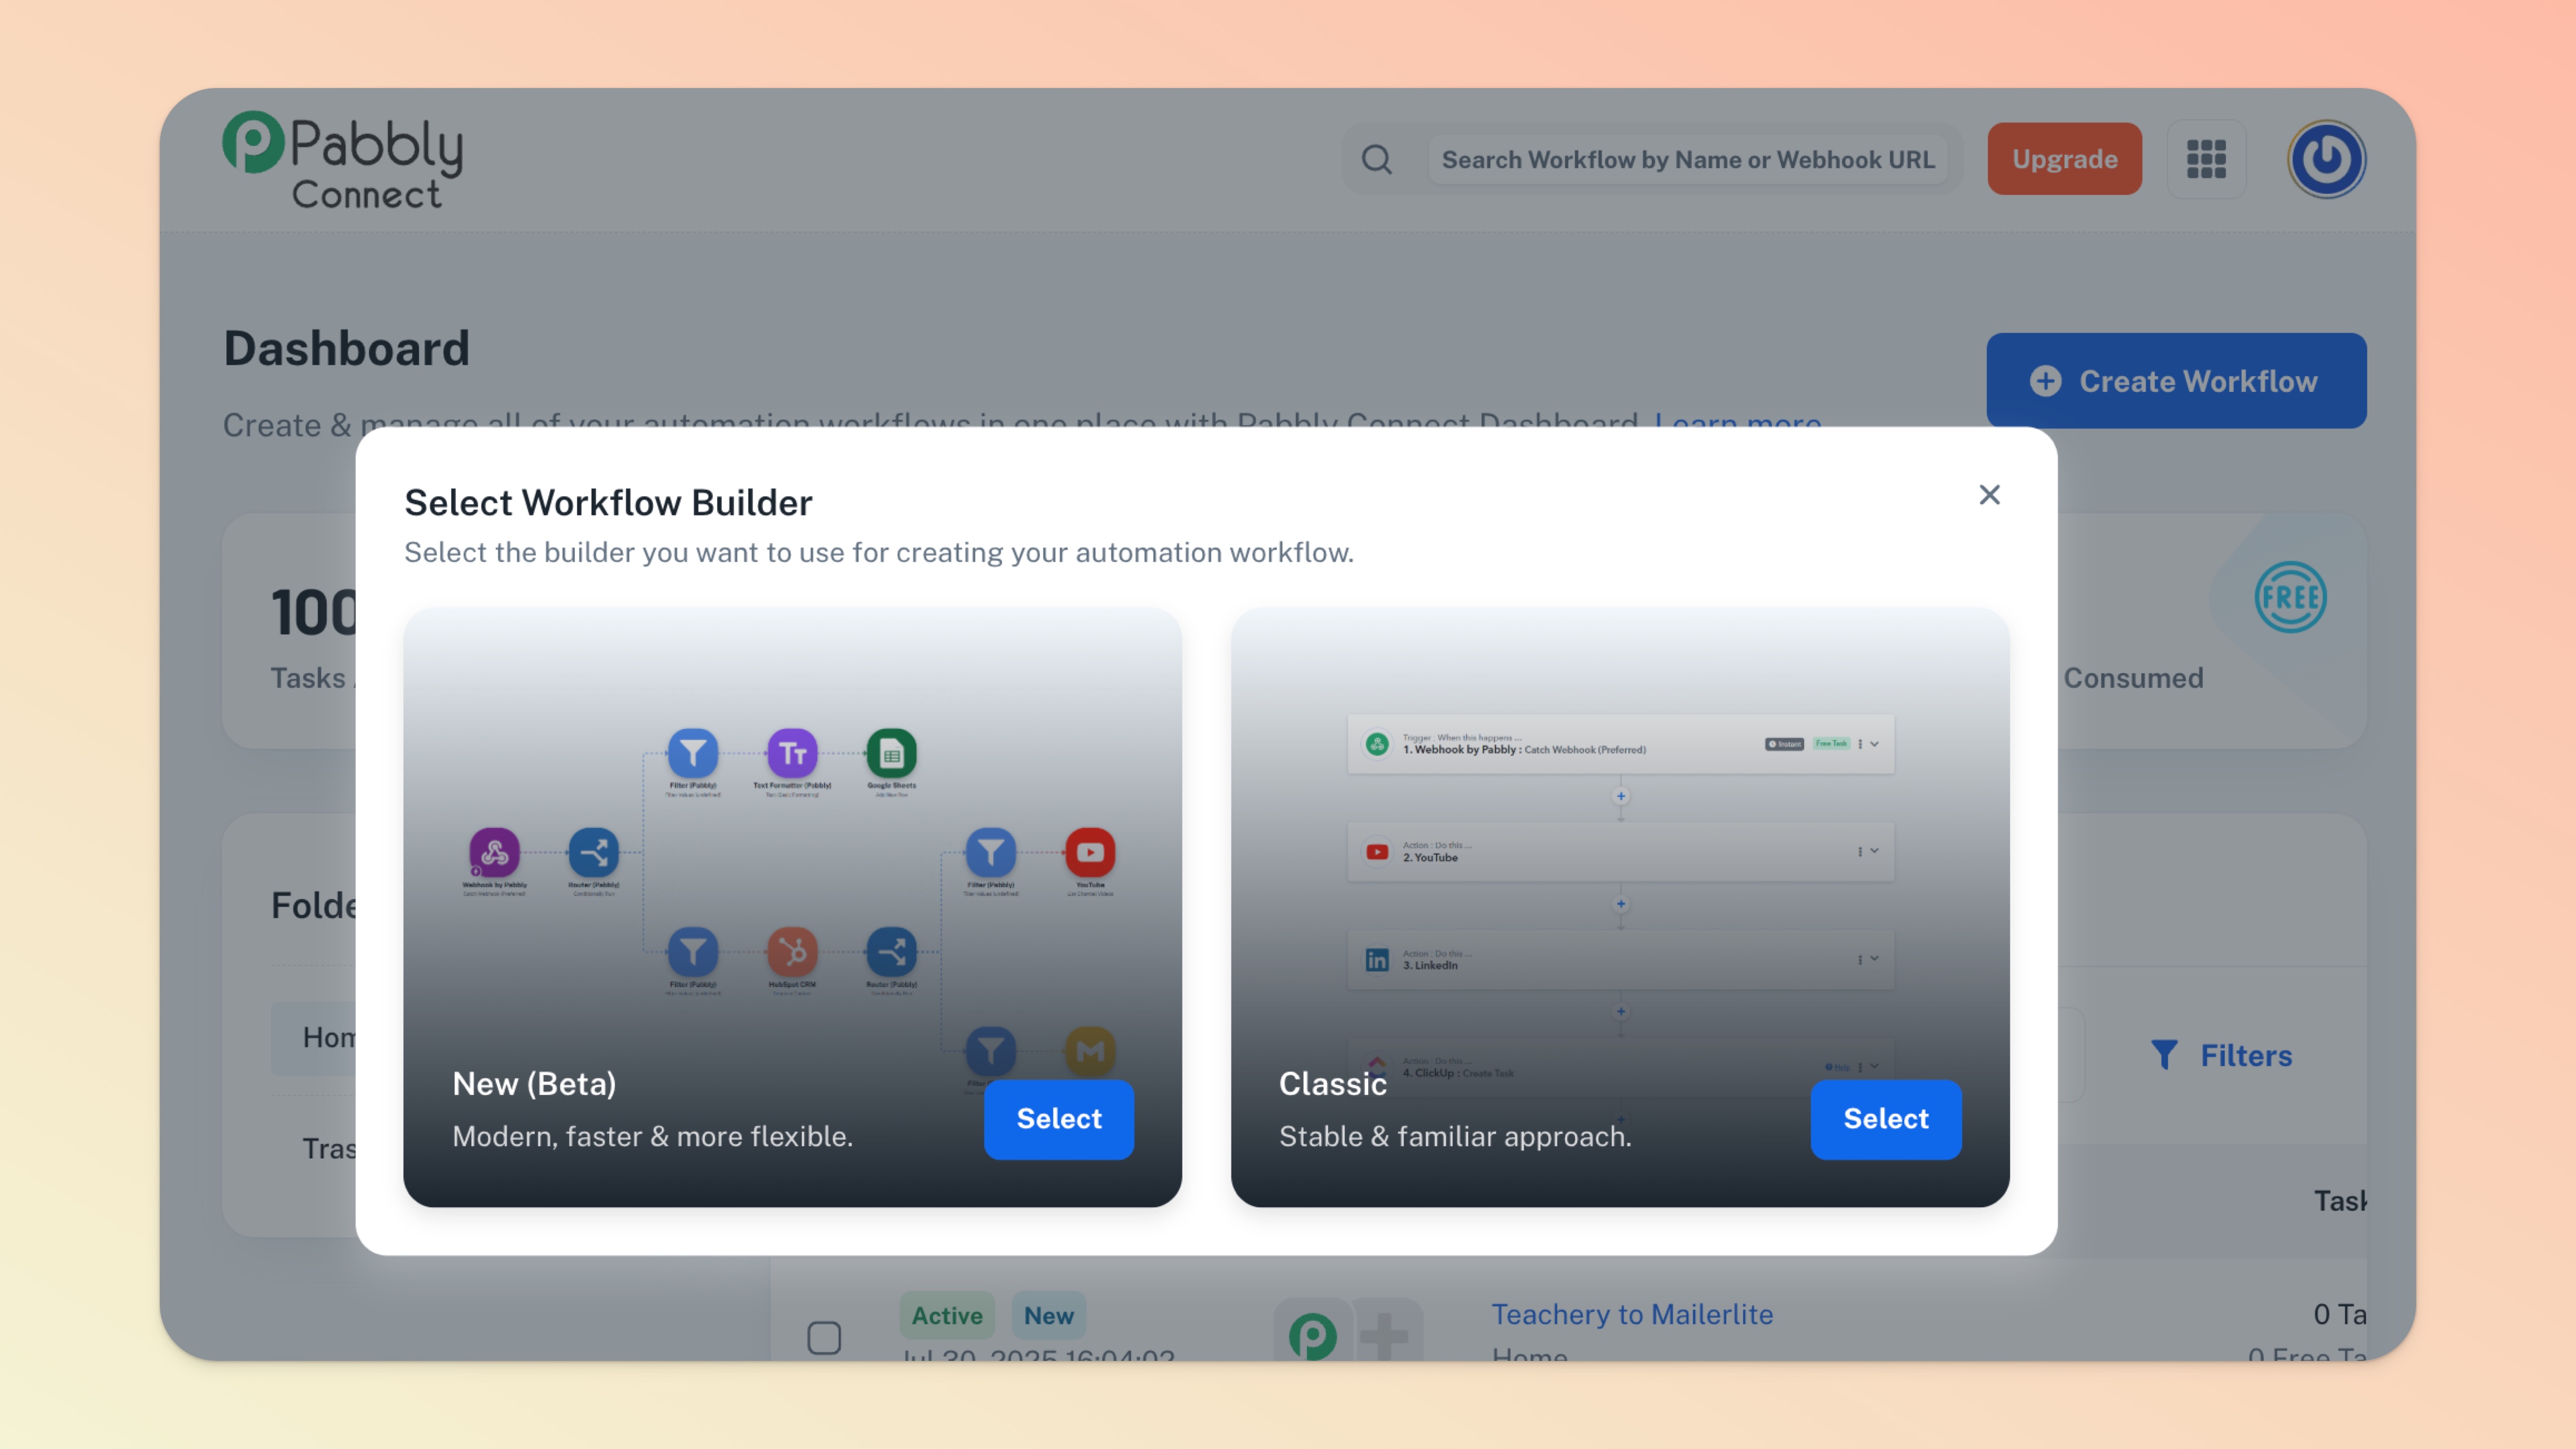This screenshot has width=2576, height=1449.
Task: Click the Text Formatter node icon
Action: coord(792,753)
